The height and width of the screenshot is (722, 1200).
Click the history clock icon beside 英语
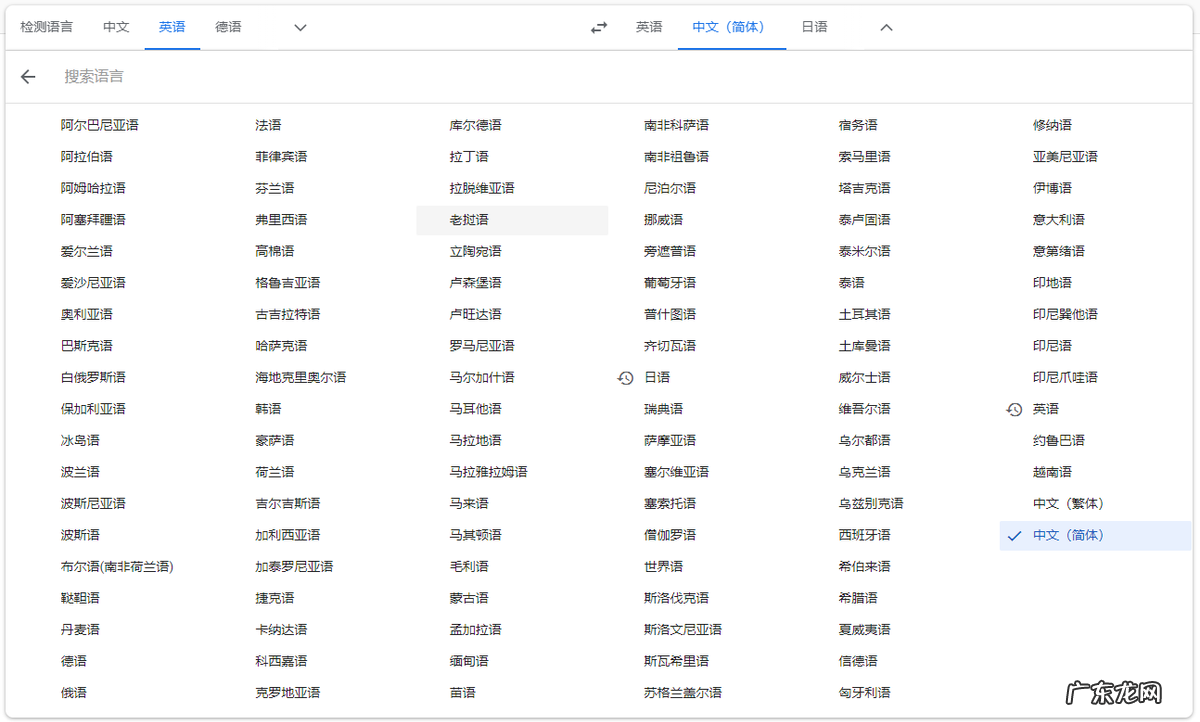[x=1014, y=408]
